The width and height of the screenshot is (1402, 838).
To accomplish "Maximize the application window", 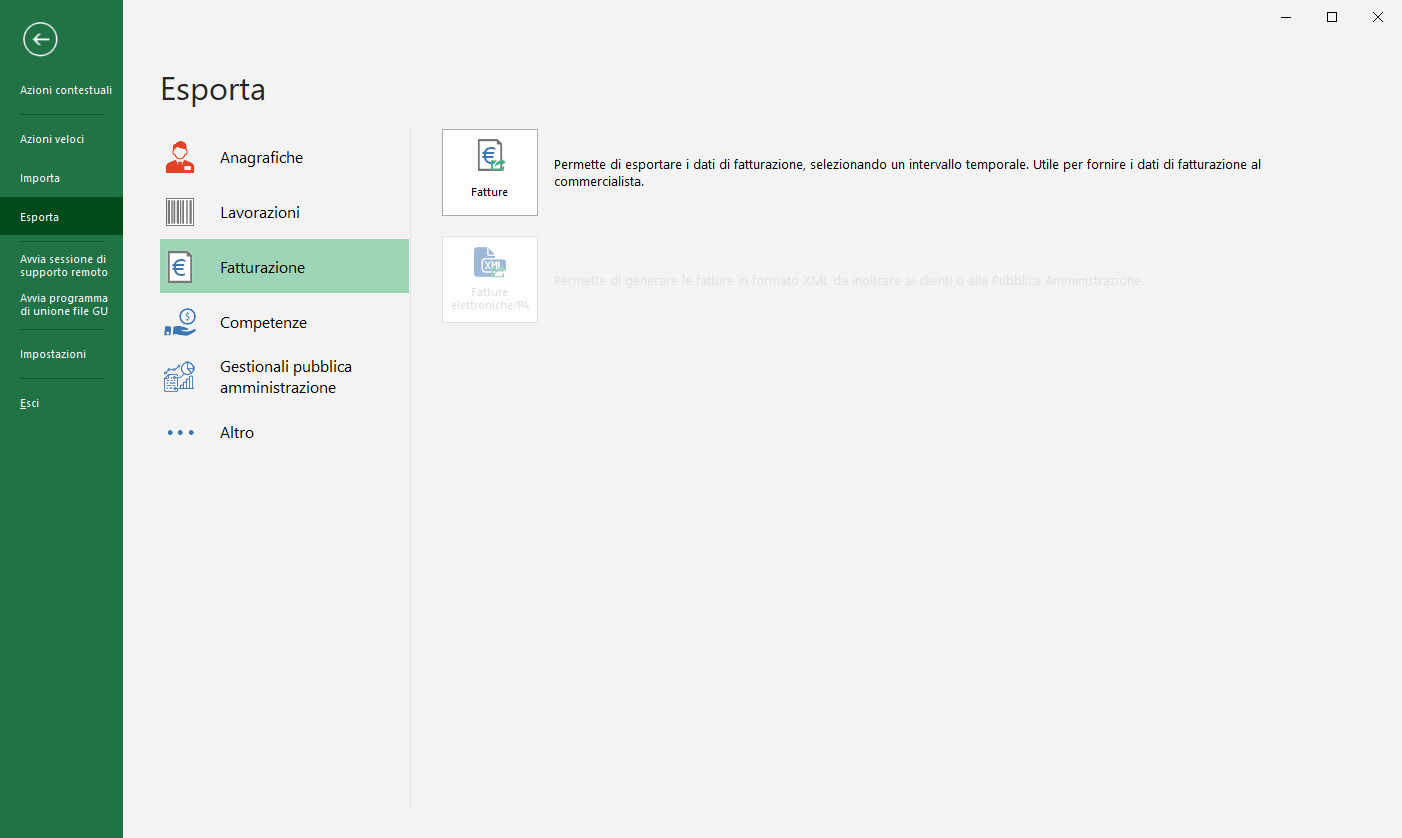I will point(1332,17).
